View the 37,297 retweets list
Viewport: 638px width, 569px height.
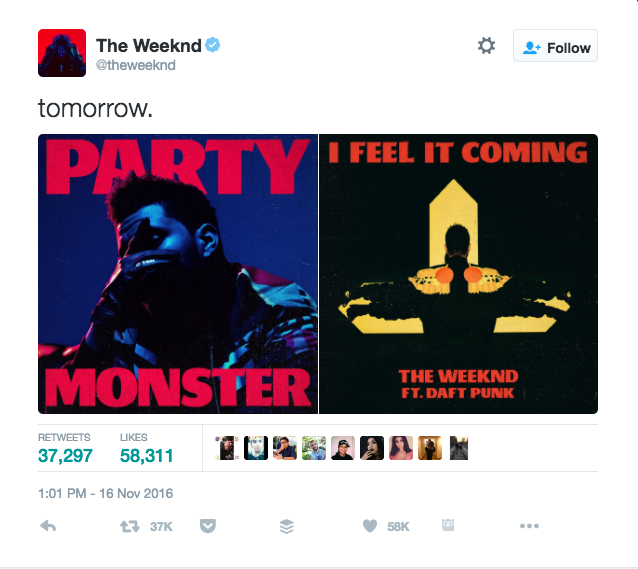click(x=65, y=448)
